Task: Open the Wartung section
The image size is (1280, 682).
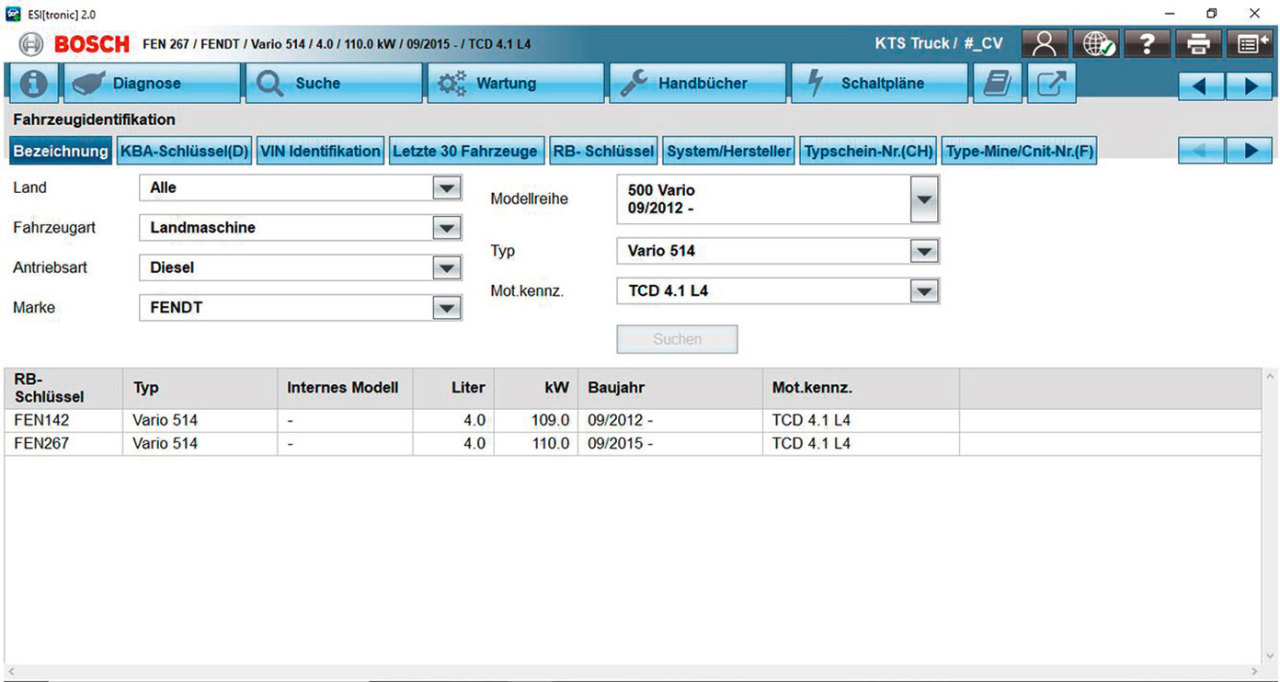Action: [x=516, y=84]
